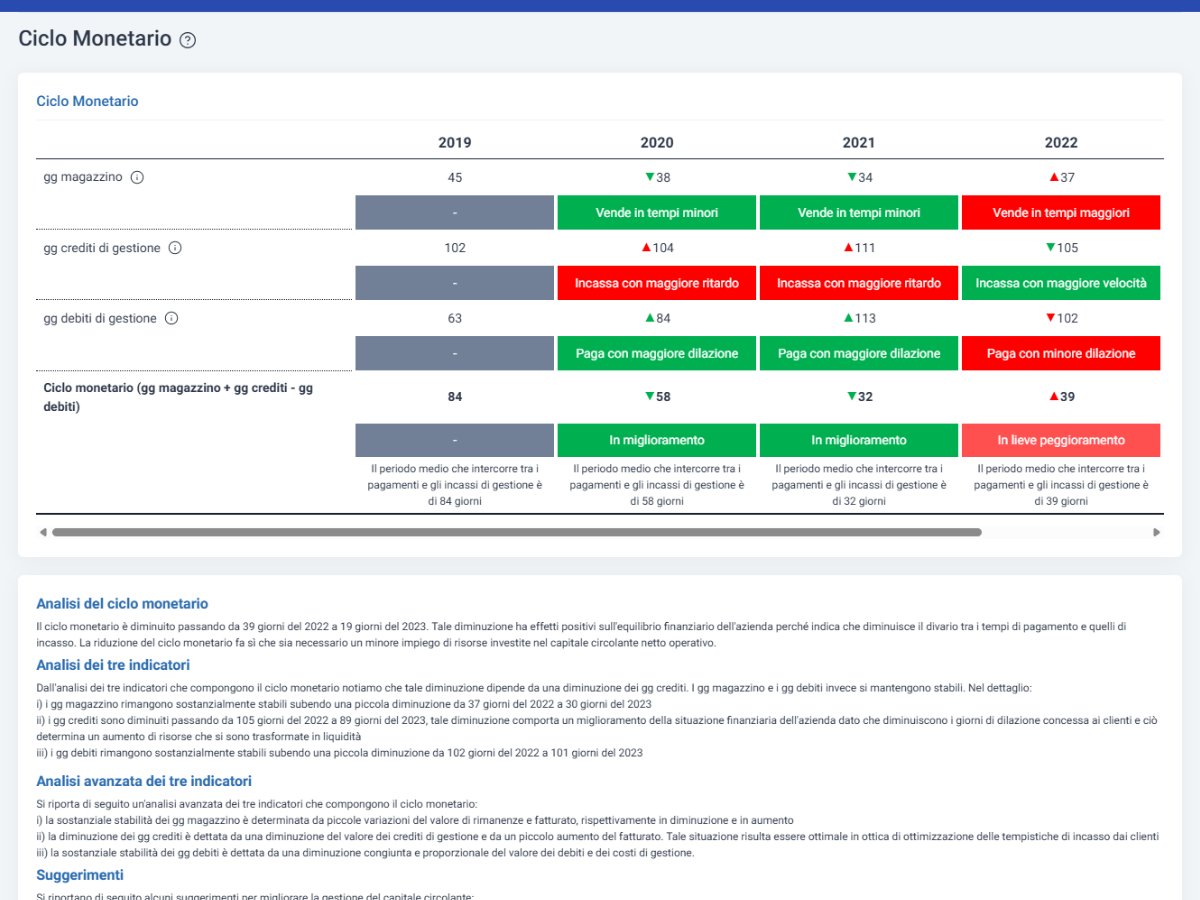Click 2020 badge 'Vende in tempi minori'
Viewport: 1200px width, 900px height.
pos(657,212)
